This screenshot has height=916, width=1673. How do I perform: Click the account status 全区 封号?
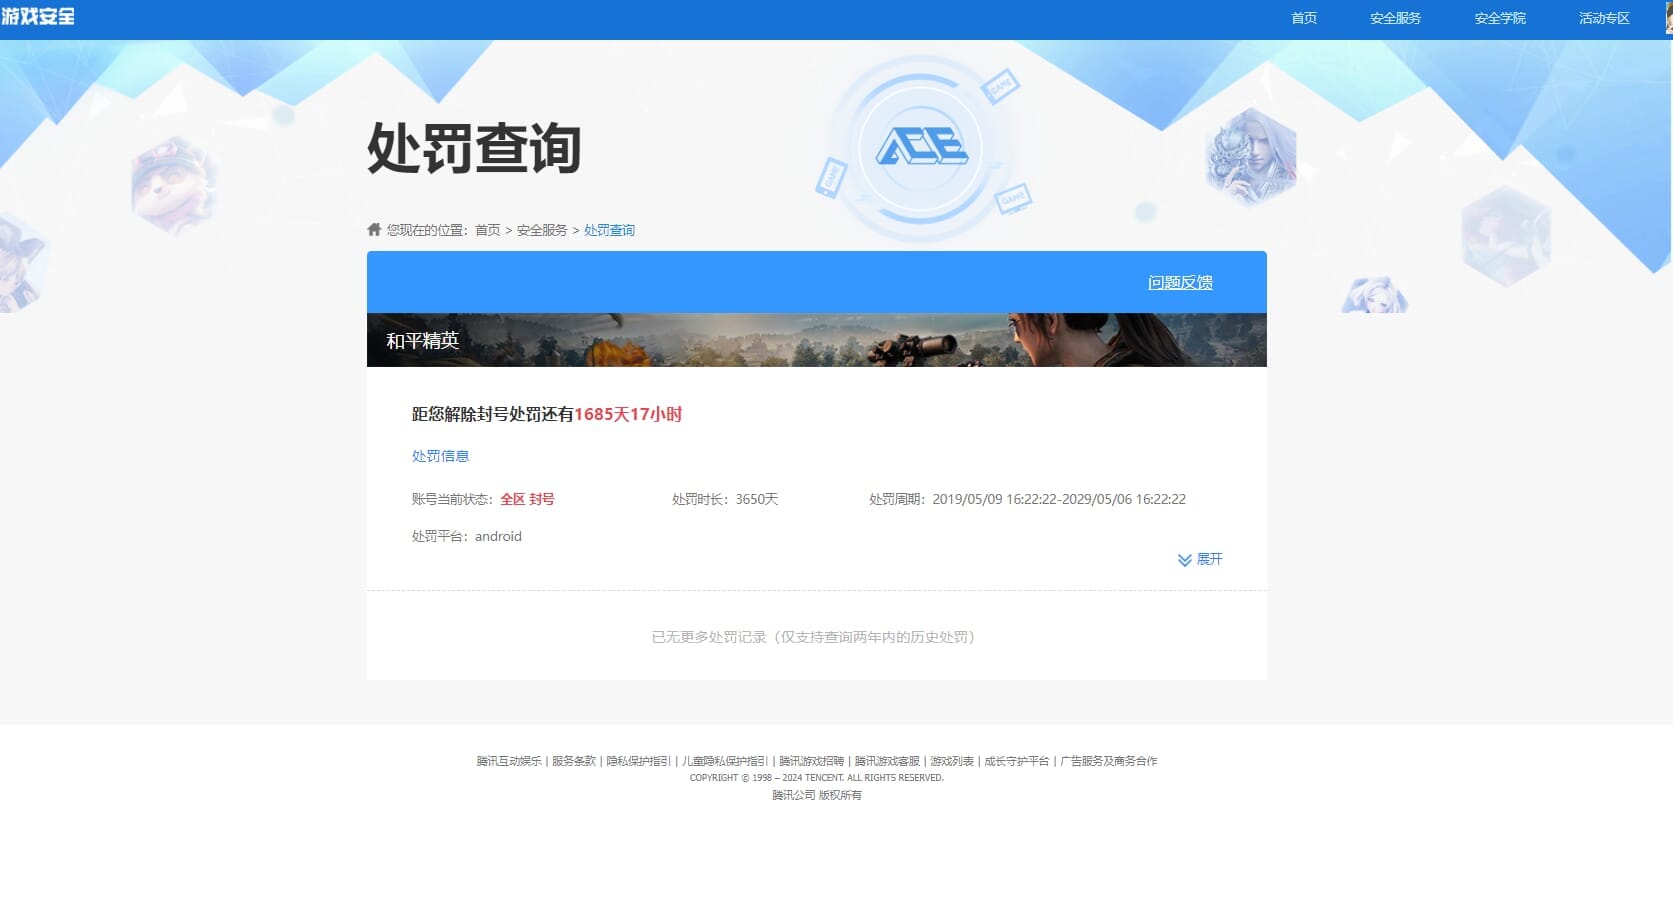[x=527, y=499]
